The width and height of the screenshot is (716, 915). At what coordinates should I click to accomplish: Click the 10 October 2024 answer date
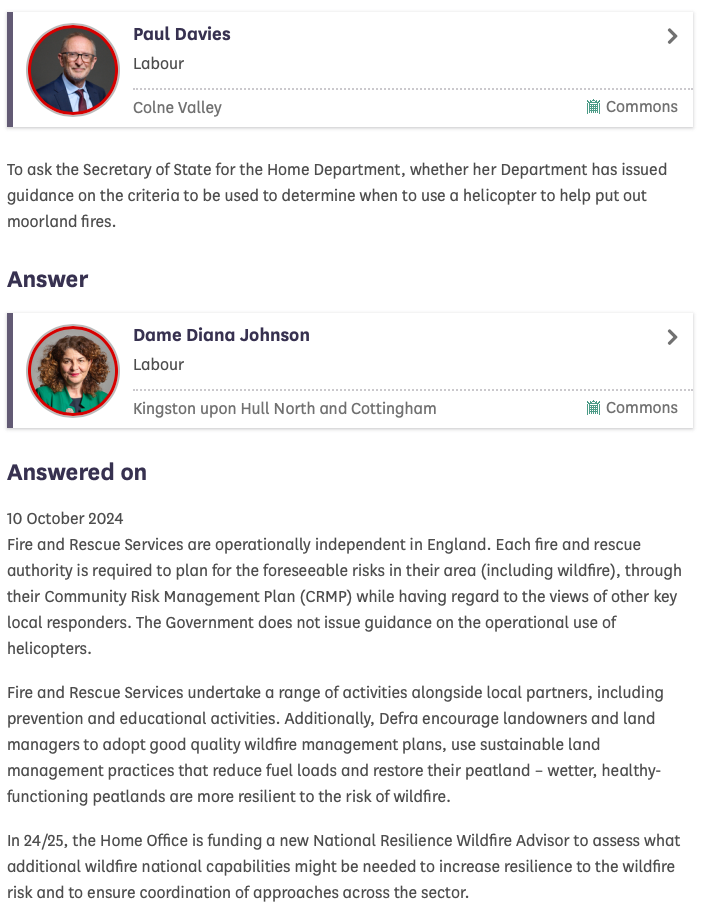(65, 518)
